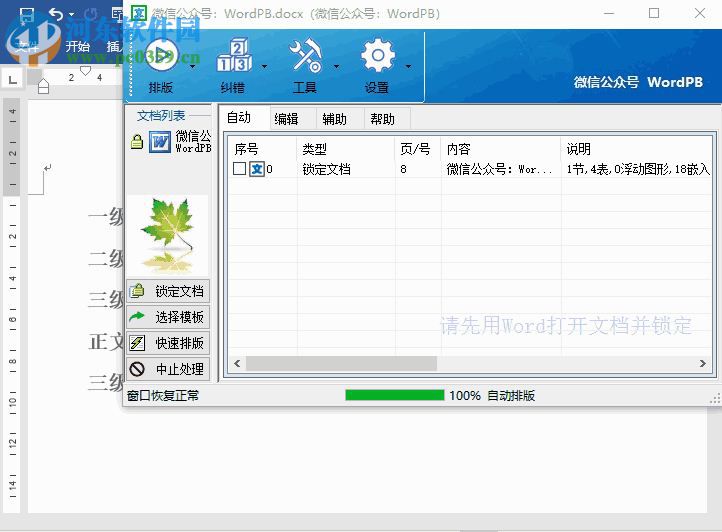Image resolution: width=722 pixels, height=532 pixels.
Task: Expand the 设置 dropdown arrow
Action: pyautogui.click(x=408, y=66)
